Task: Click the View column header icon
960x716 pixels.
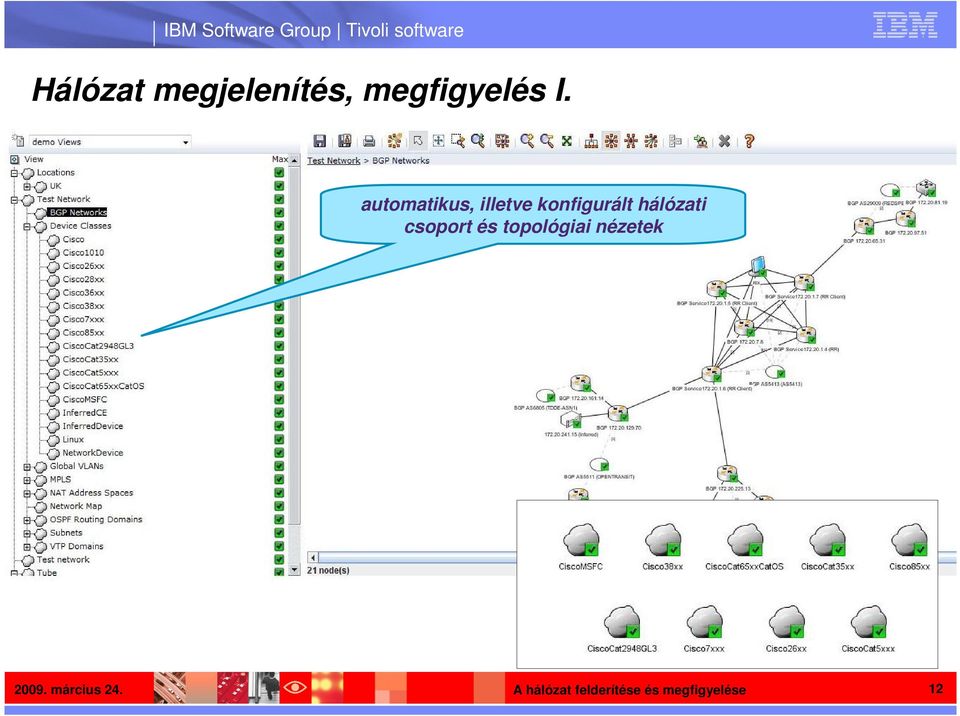Action: tap(15, 159)
